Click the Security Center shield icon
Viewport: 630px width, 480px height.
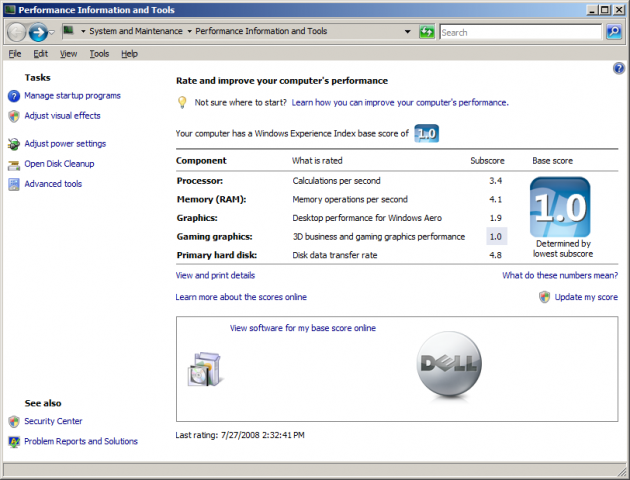point(14,422)
